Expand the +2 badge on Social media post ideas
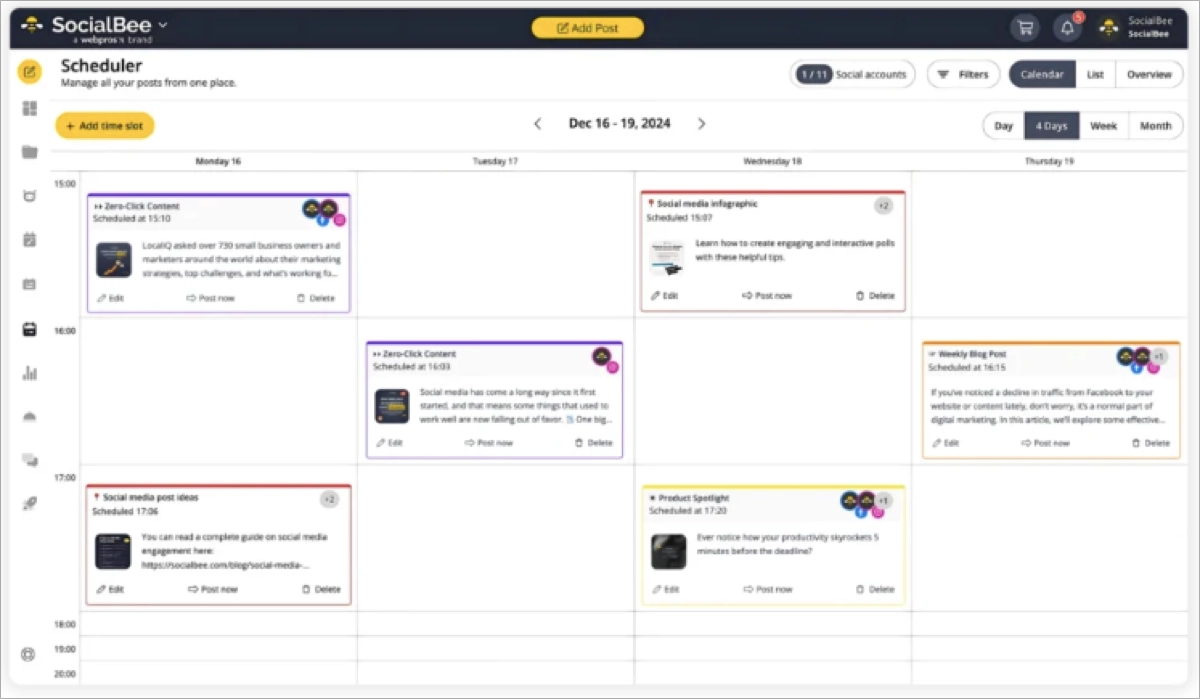This screenshot has height=699, width=1200. (x=329, y=499)
